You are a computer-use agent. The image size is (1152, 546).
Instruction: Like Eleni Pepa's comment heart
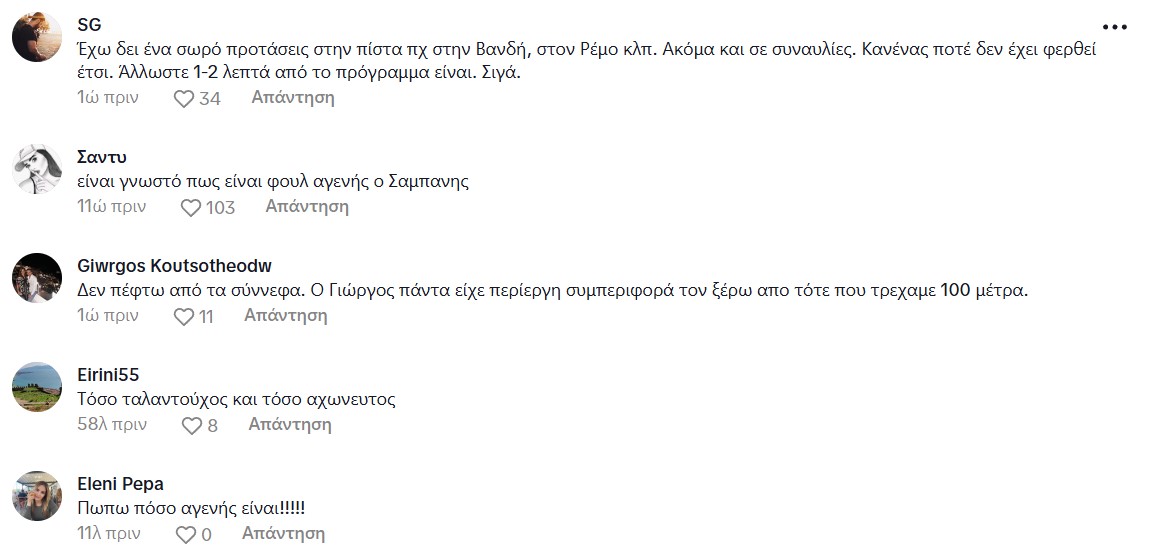coord(185,535)
